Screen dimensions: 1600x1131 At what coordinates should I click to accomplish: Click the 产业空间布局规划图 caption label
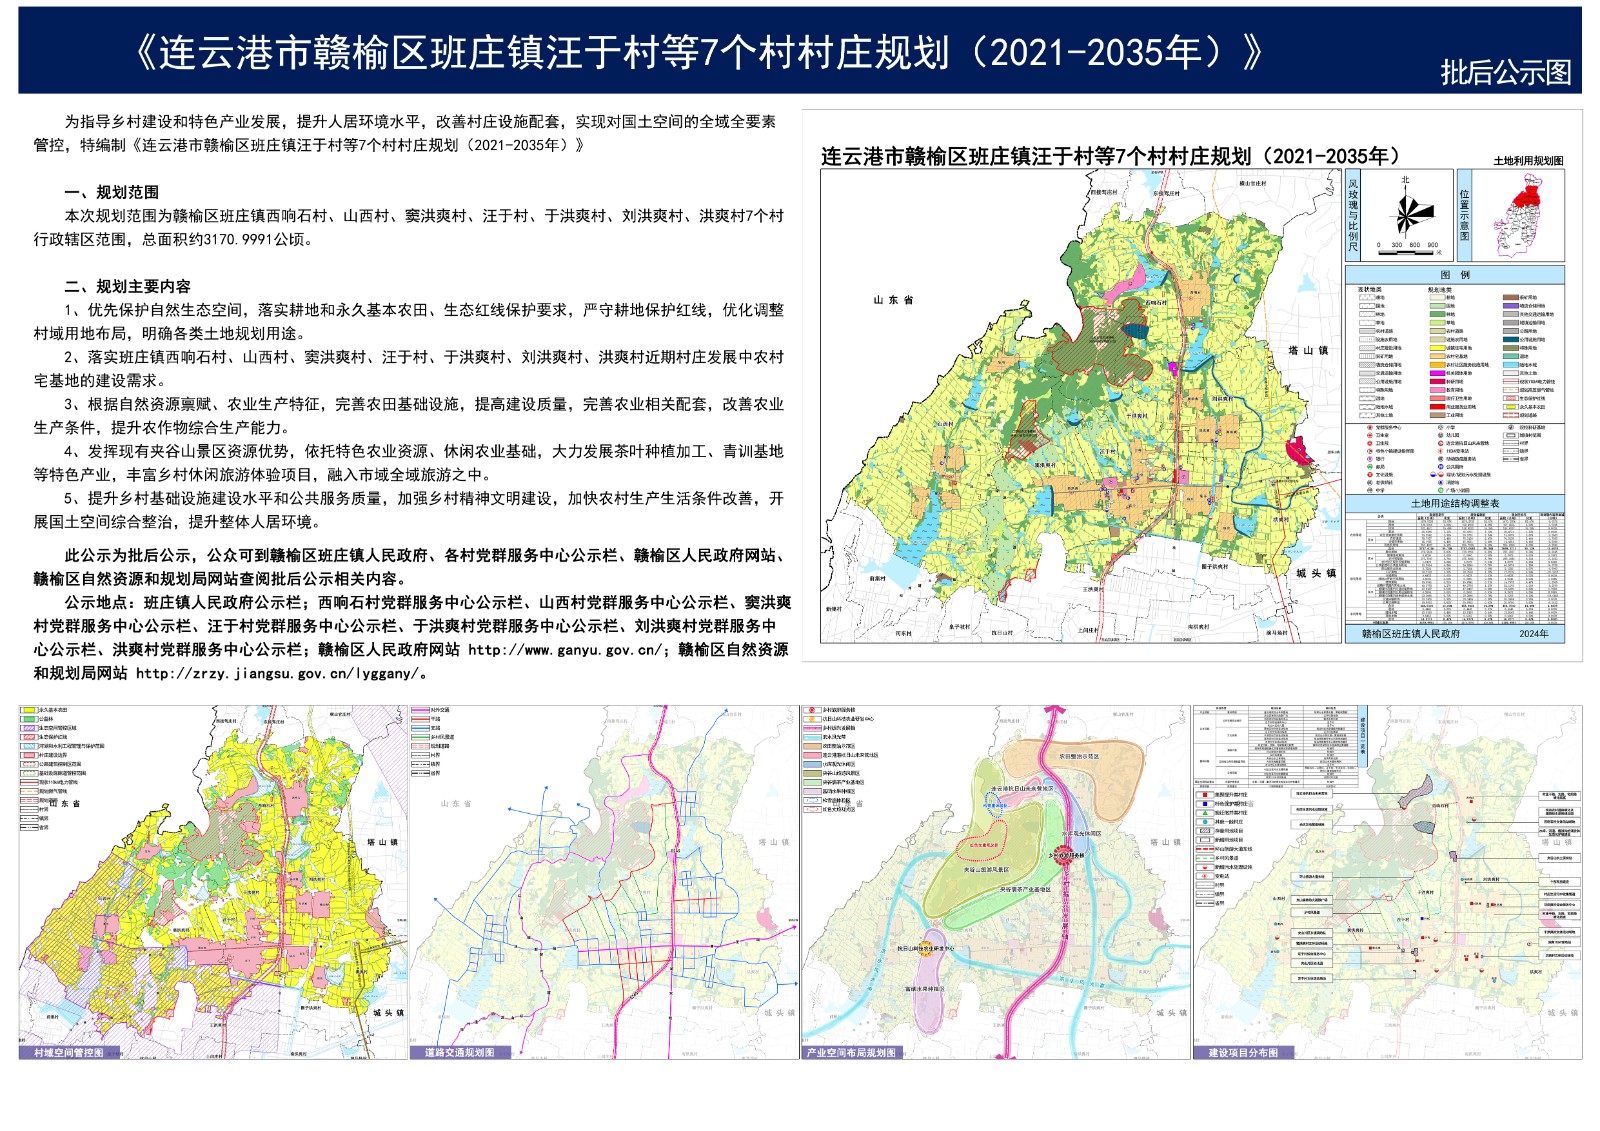pyautogui.click(x=851, y=1052)
